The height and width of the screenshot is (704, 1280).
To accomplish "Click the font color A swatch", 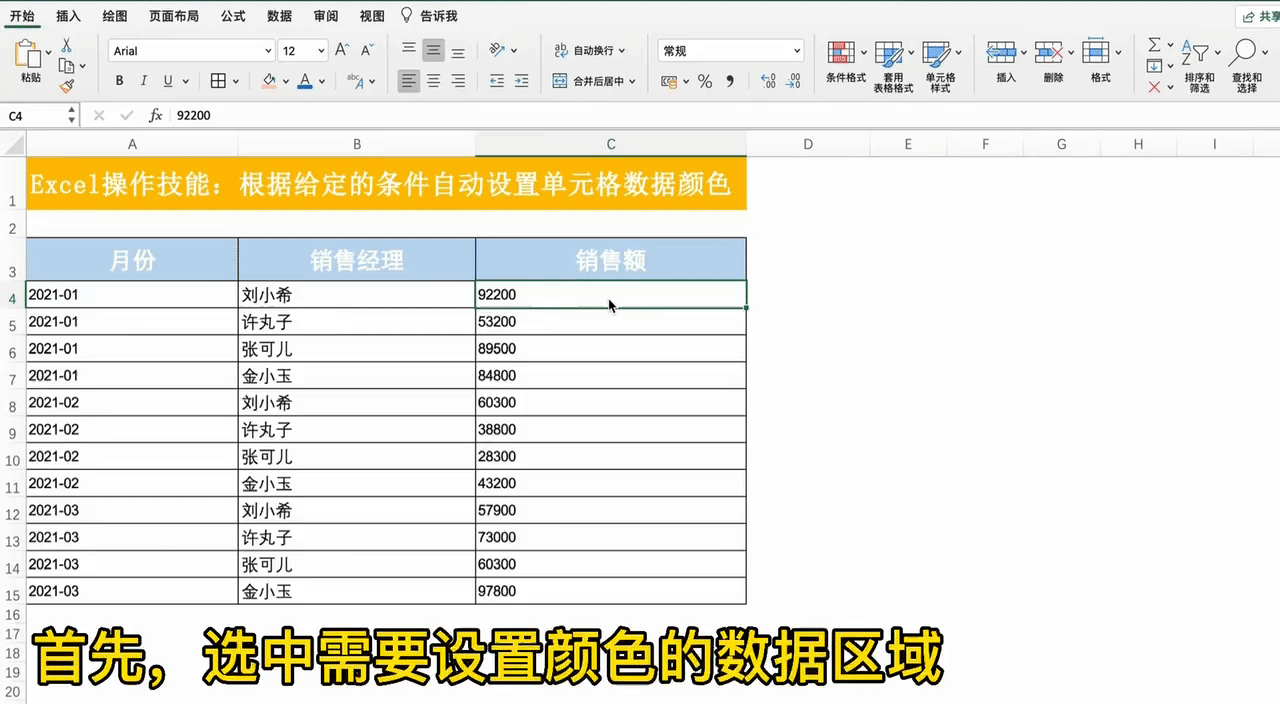I will (305, 81).
